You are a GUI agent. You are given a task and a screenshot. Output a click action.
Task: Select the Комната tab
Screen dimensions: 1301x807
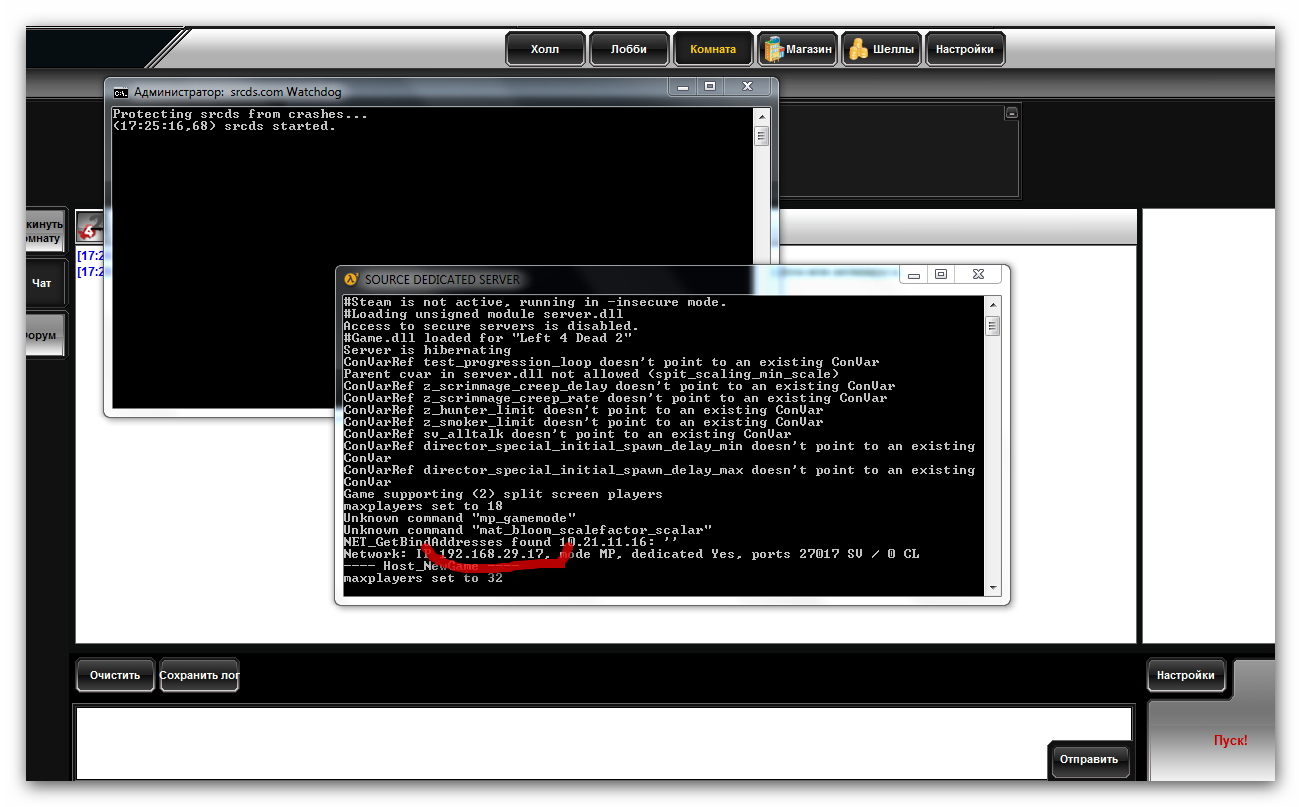pos(713,49)
